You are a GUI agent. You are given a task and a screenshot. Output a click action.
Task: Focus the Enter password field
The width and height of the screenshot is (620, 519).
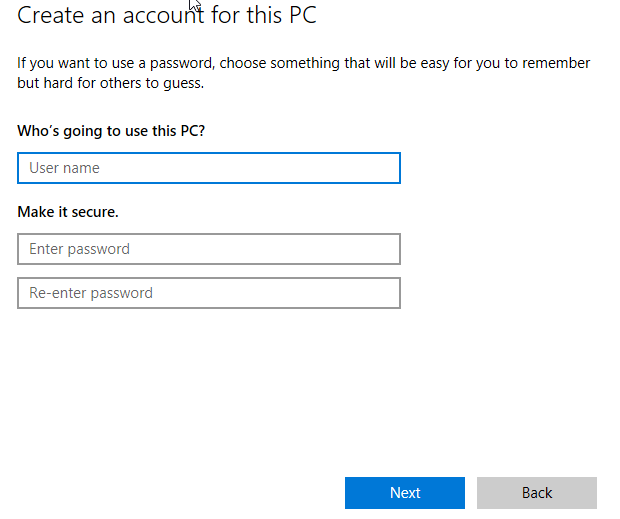208,249
